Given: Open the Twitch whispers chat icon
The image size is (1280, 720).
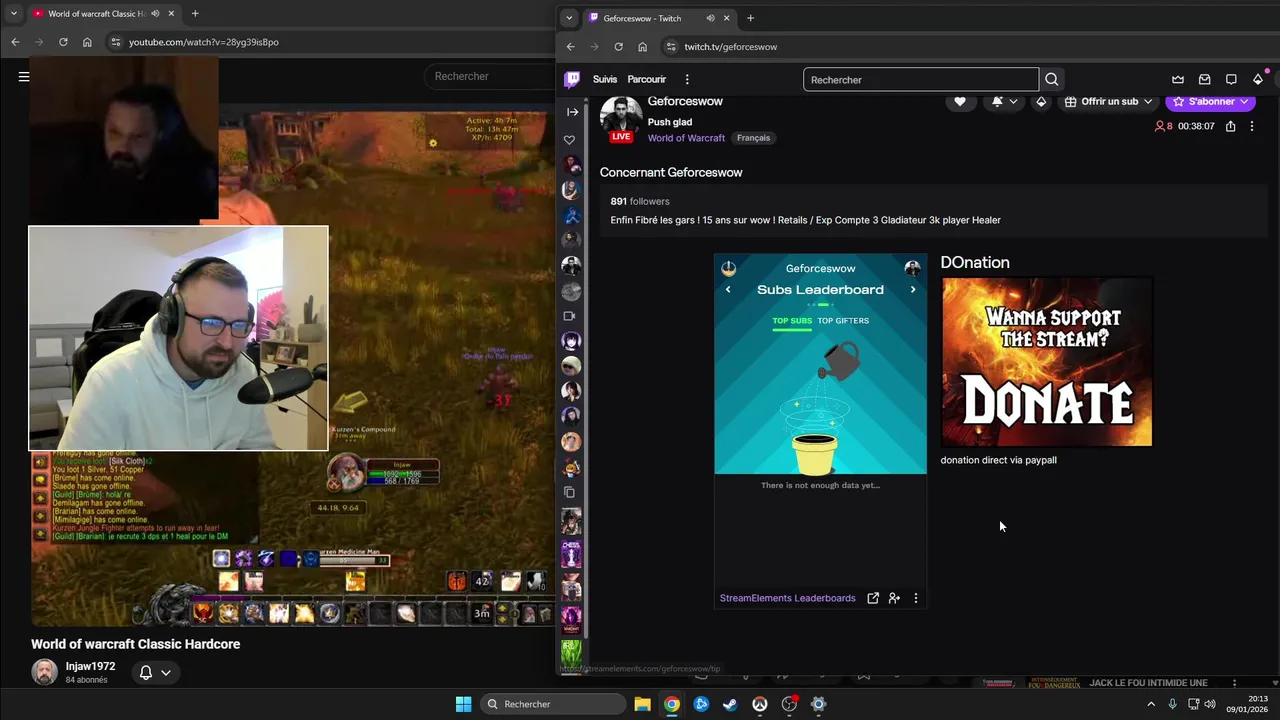Looking at the screenshot, I should click(x=1231, y=79).
